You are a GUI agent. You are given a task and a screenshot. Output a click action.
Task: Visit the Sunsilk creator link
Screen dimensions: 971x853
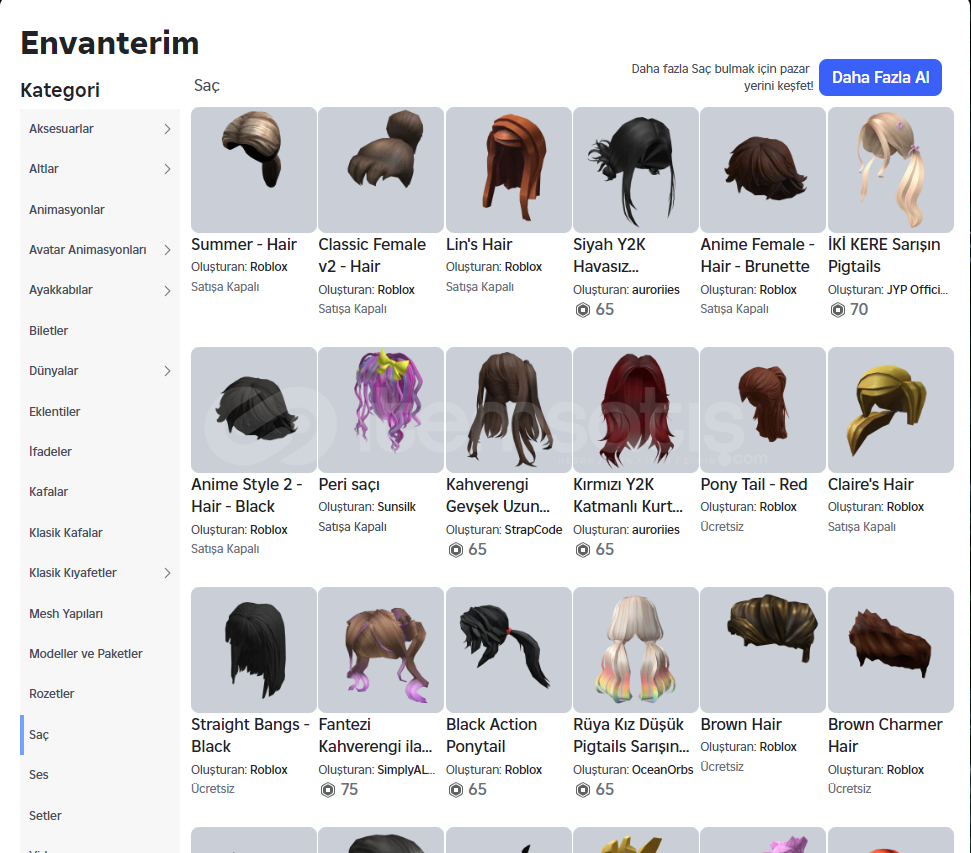(x=396, y=507)
